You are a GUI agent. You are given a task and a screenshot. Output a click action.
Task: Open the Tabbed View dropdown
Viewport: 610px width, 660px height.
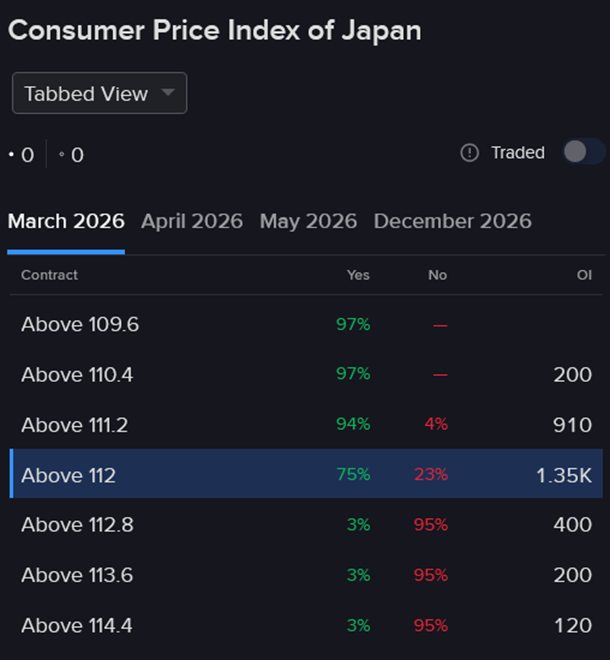[99, 94]
